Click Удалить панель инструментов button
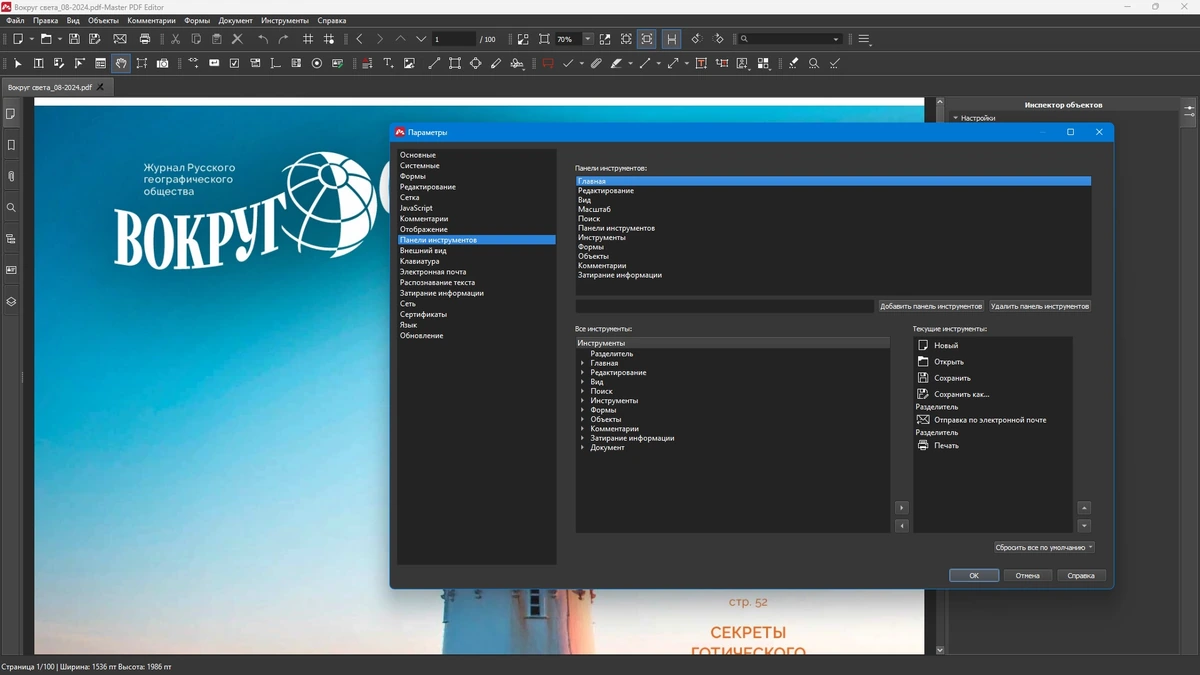The height and width of the screenshot is (675, 1200). (x=1040, y=306)
